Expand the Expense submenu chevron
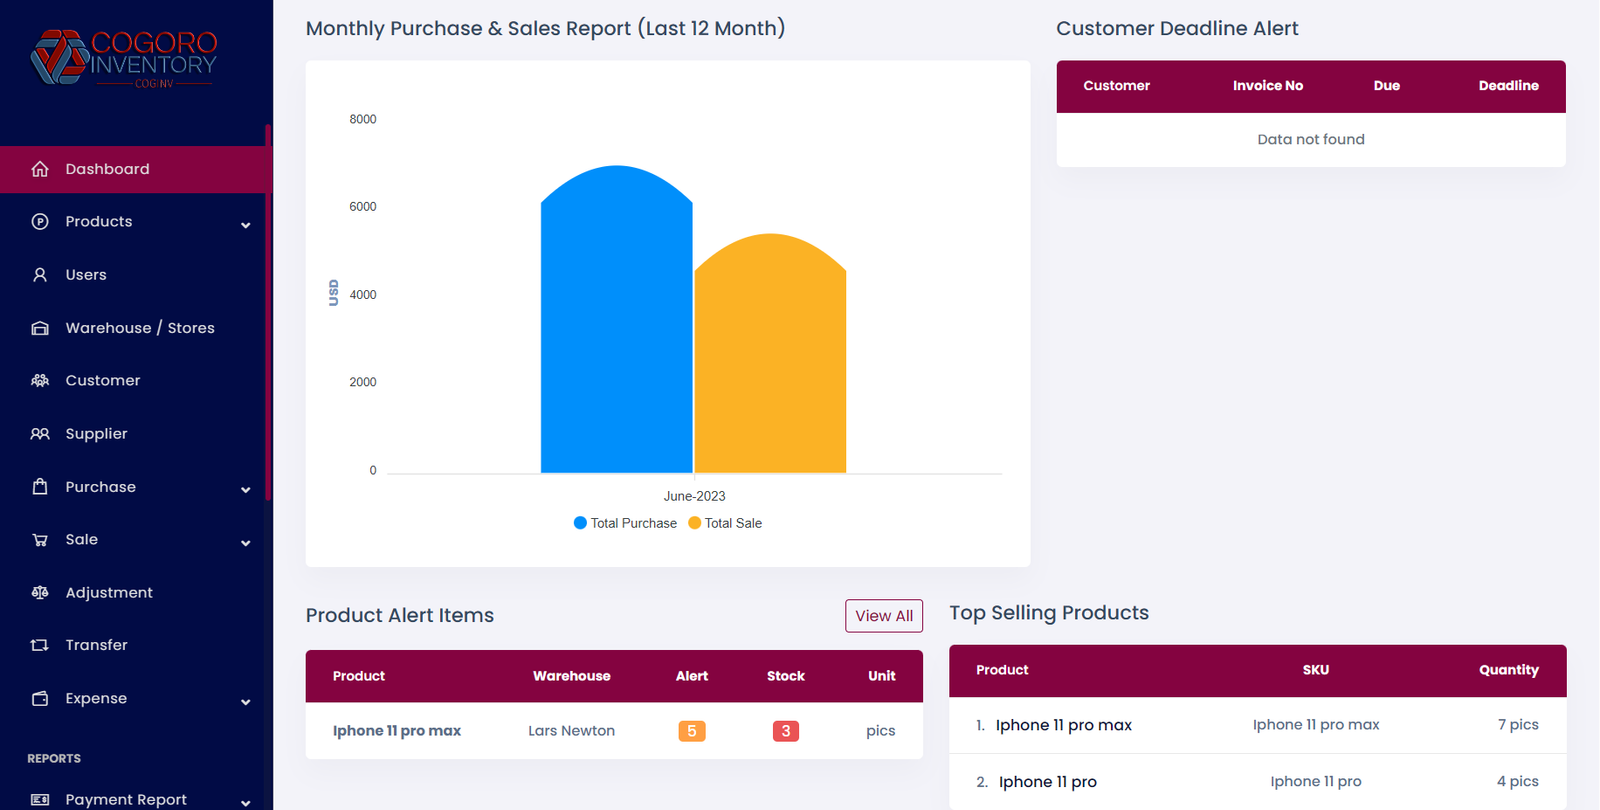Image resolution: width=1600 pixels, height=810 pixels. click(x=245, y=702)
